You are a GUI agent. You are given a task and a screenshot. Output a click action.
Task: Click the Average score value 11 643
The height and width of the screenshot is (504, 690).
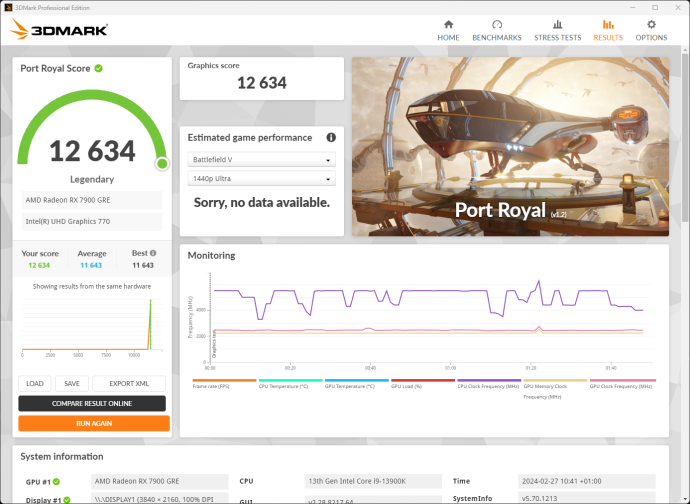[x=91, y=265]
